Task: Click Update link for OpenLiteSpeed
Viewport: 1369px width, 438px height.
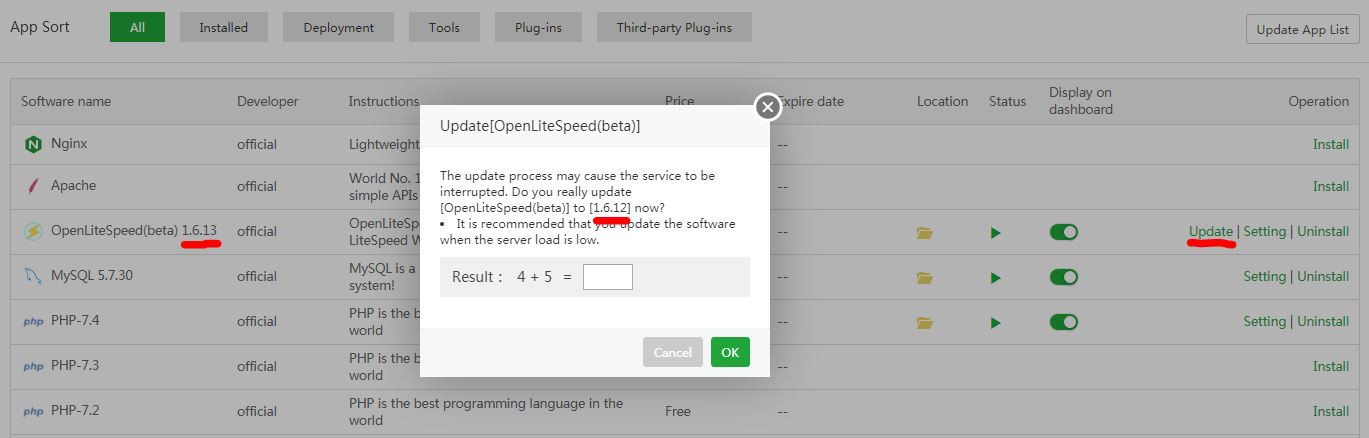Action: click(x=1211, y=231)
